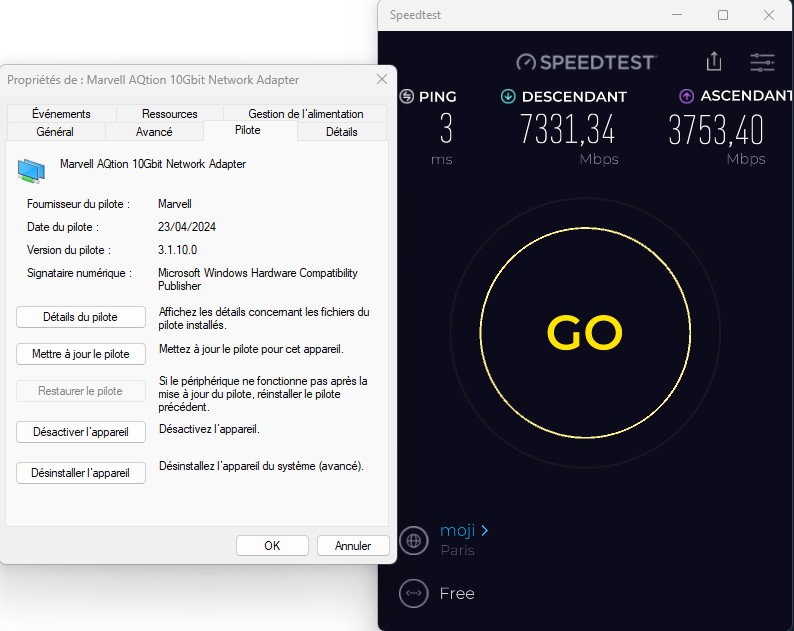The image size is (794, 631).
Task: Close the adapter properties dialog
Action: tap(381, 79)
